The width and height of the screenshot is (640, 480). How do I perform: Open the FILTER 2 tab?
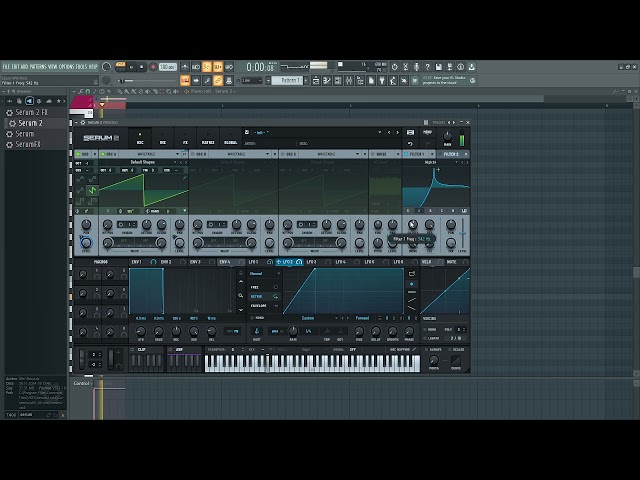pos(451,154)
